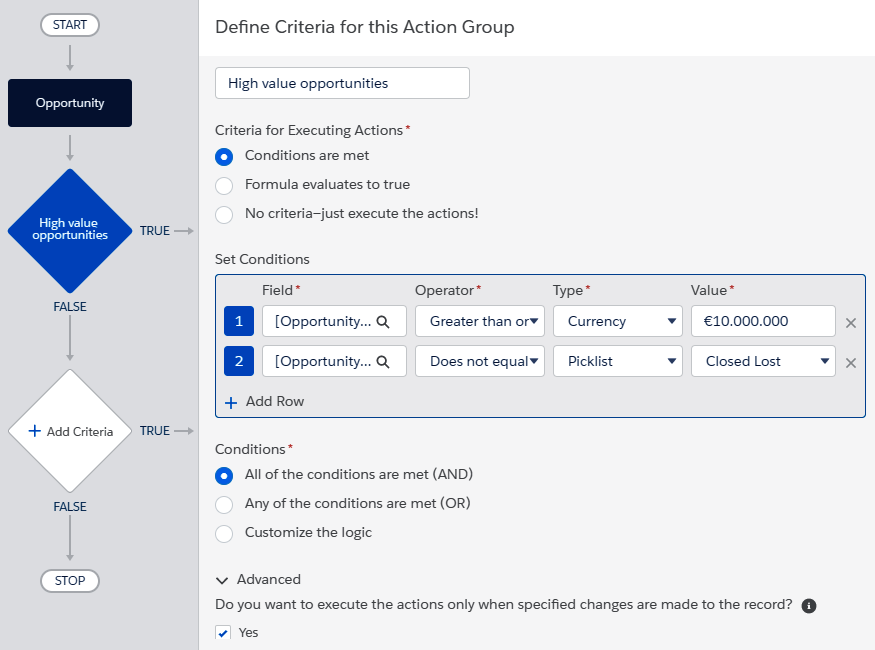The width and height of the screenshot is (875, 650).
Task: Click the Opportunity object node
Action: [x=70, y=103]
